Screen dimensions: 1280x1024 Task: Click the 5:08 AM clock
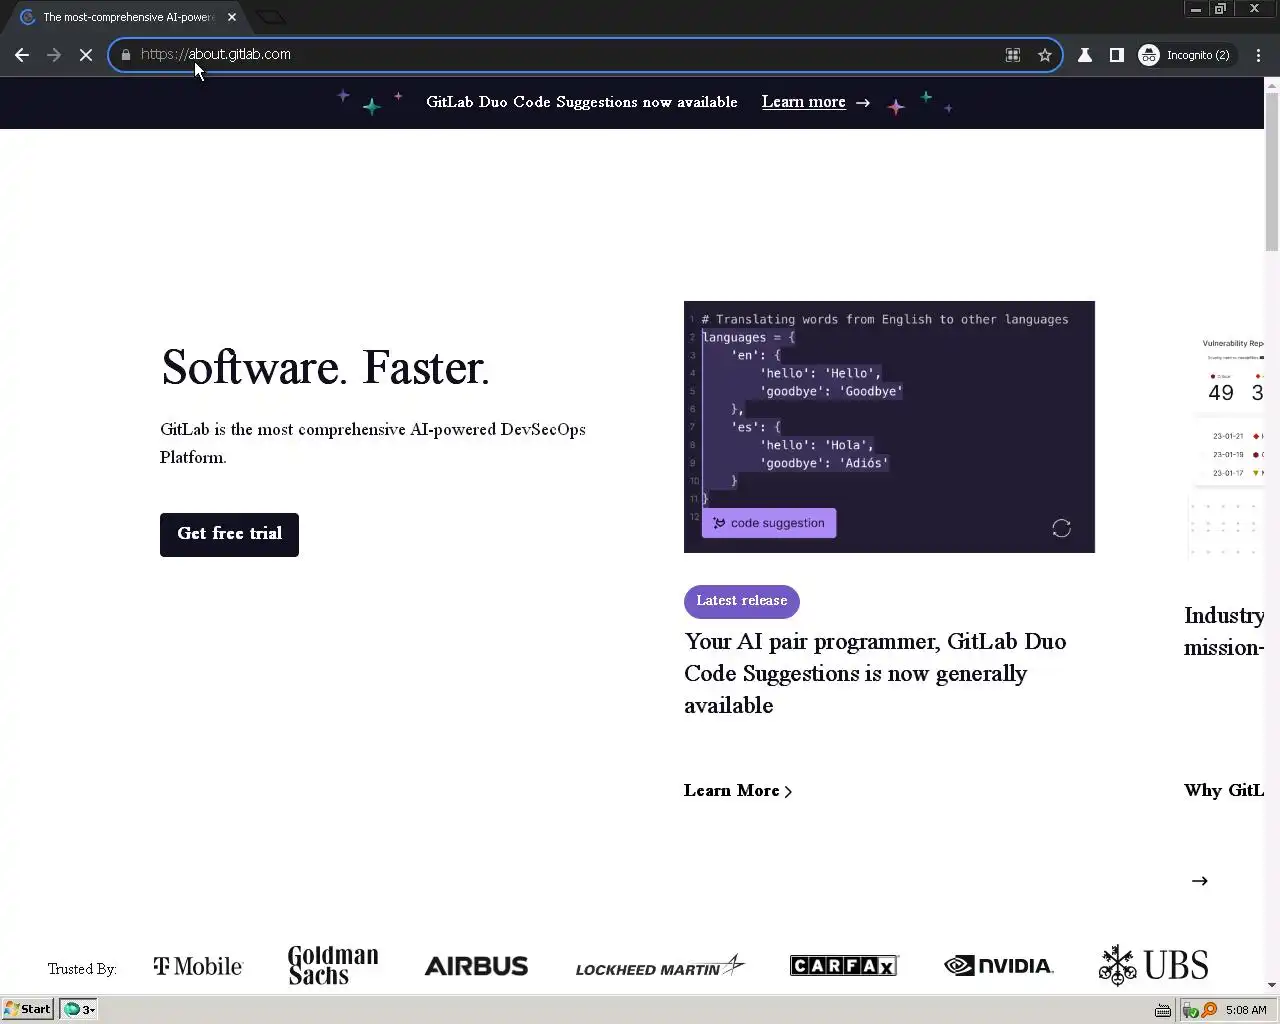[1246, 1010]
